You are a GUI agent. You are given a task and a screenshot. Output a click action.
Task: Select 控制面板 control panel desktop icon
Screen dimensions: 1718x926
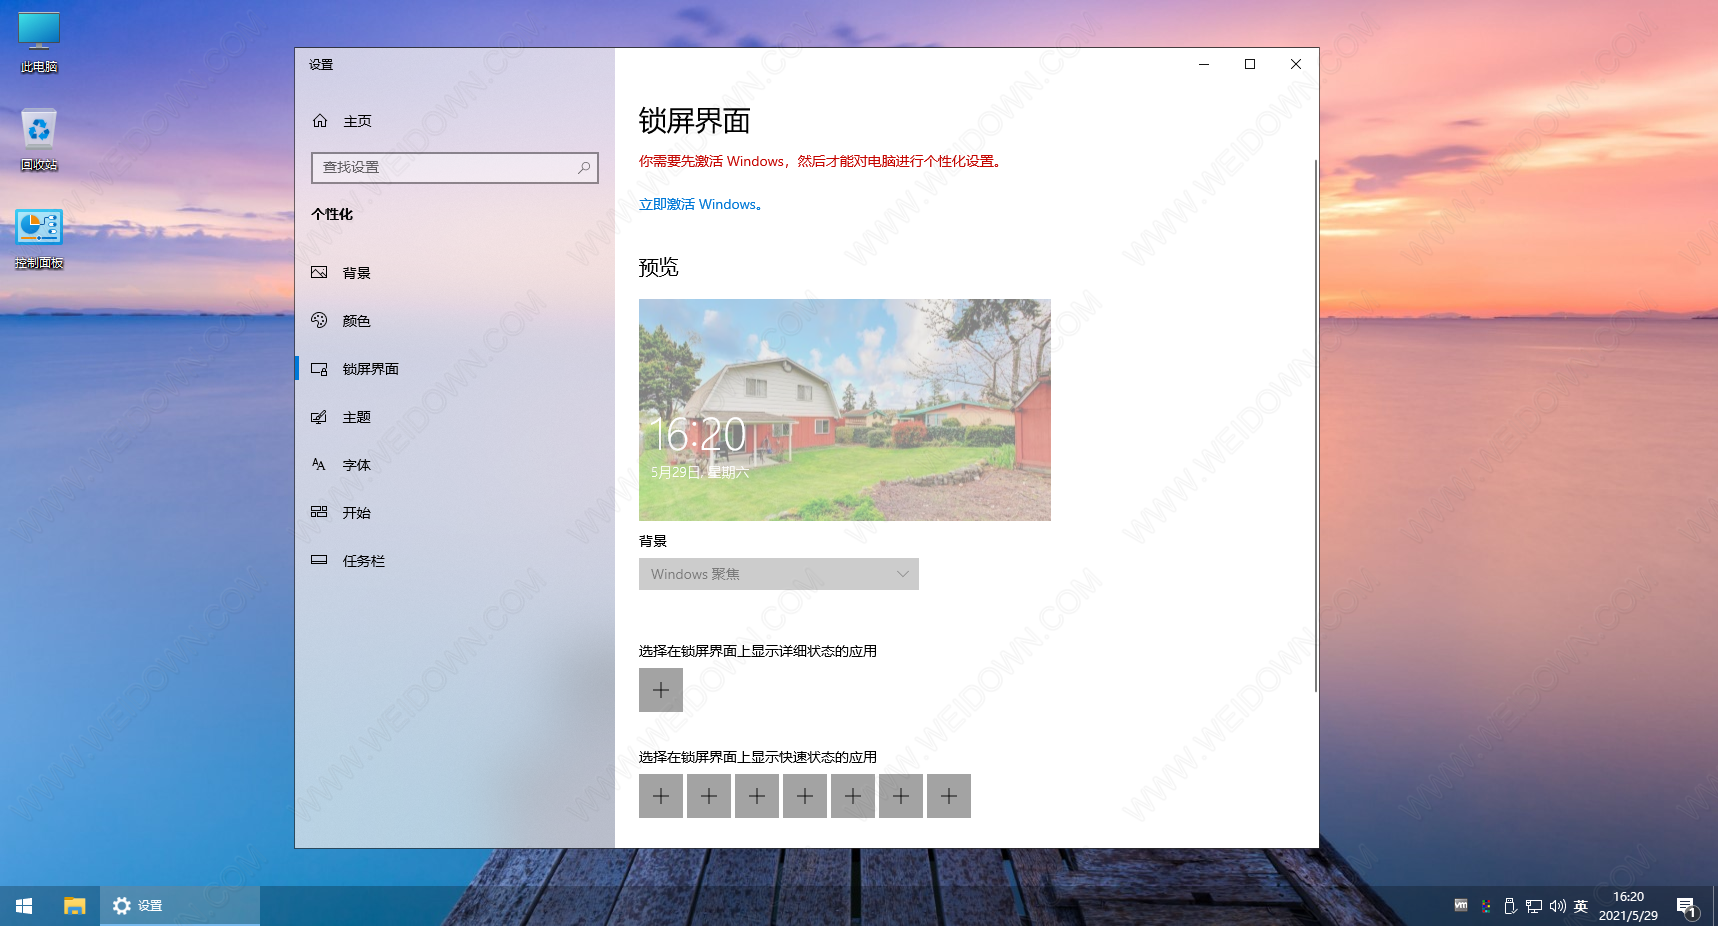click(x=39, y=238)
